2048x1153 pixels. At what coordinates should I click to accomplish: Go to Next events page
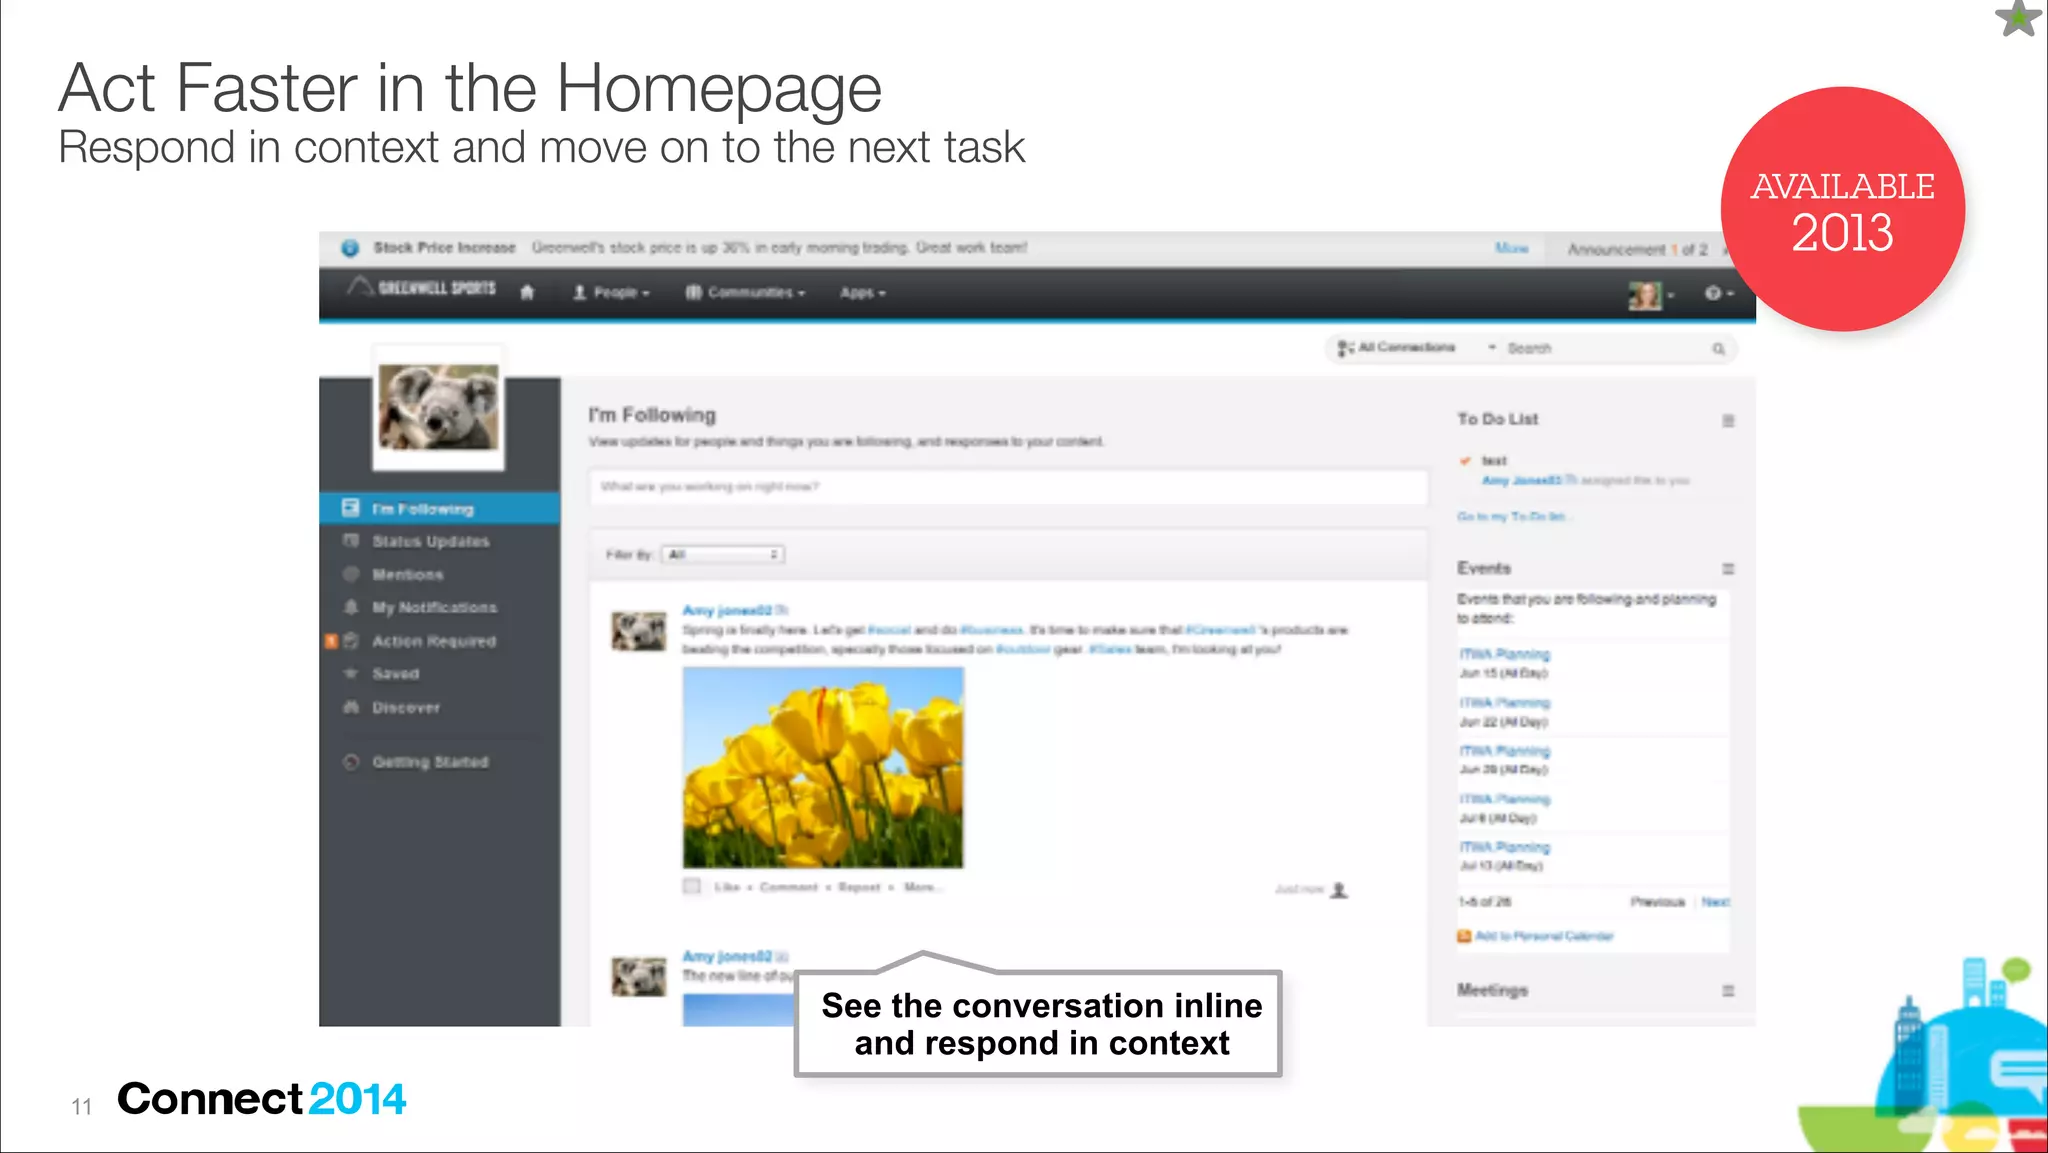click(1714, 902)
